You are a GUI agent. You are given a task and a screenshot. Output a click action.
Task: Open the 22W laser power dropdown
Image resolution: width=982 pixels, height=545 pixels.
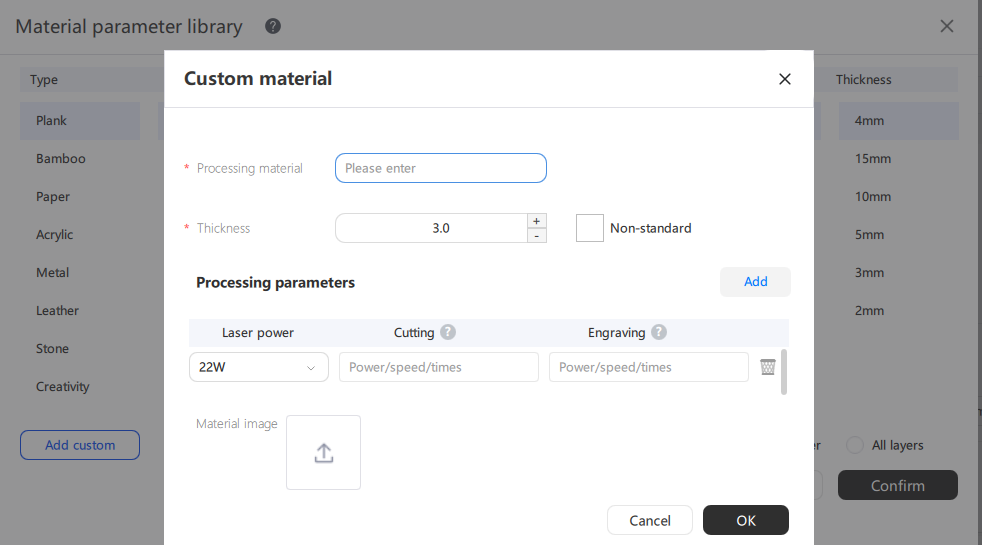[258, 367]
